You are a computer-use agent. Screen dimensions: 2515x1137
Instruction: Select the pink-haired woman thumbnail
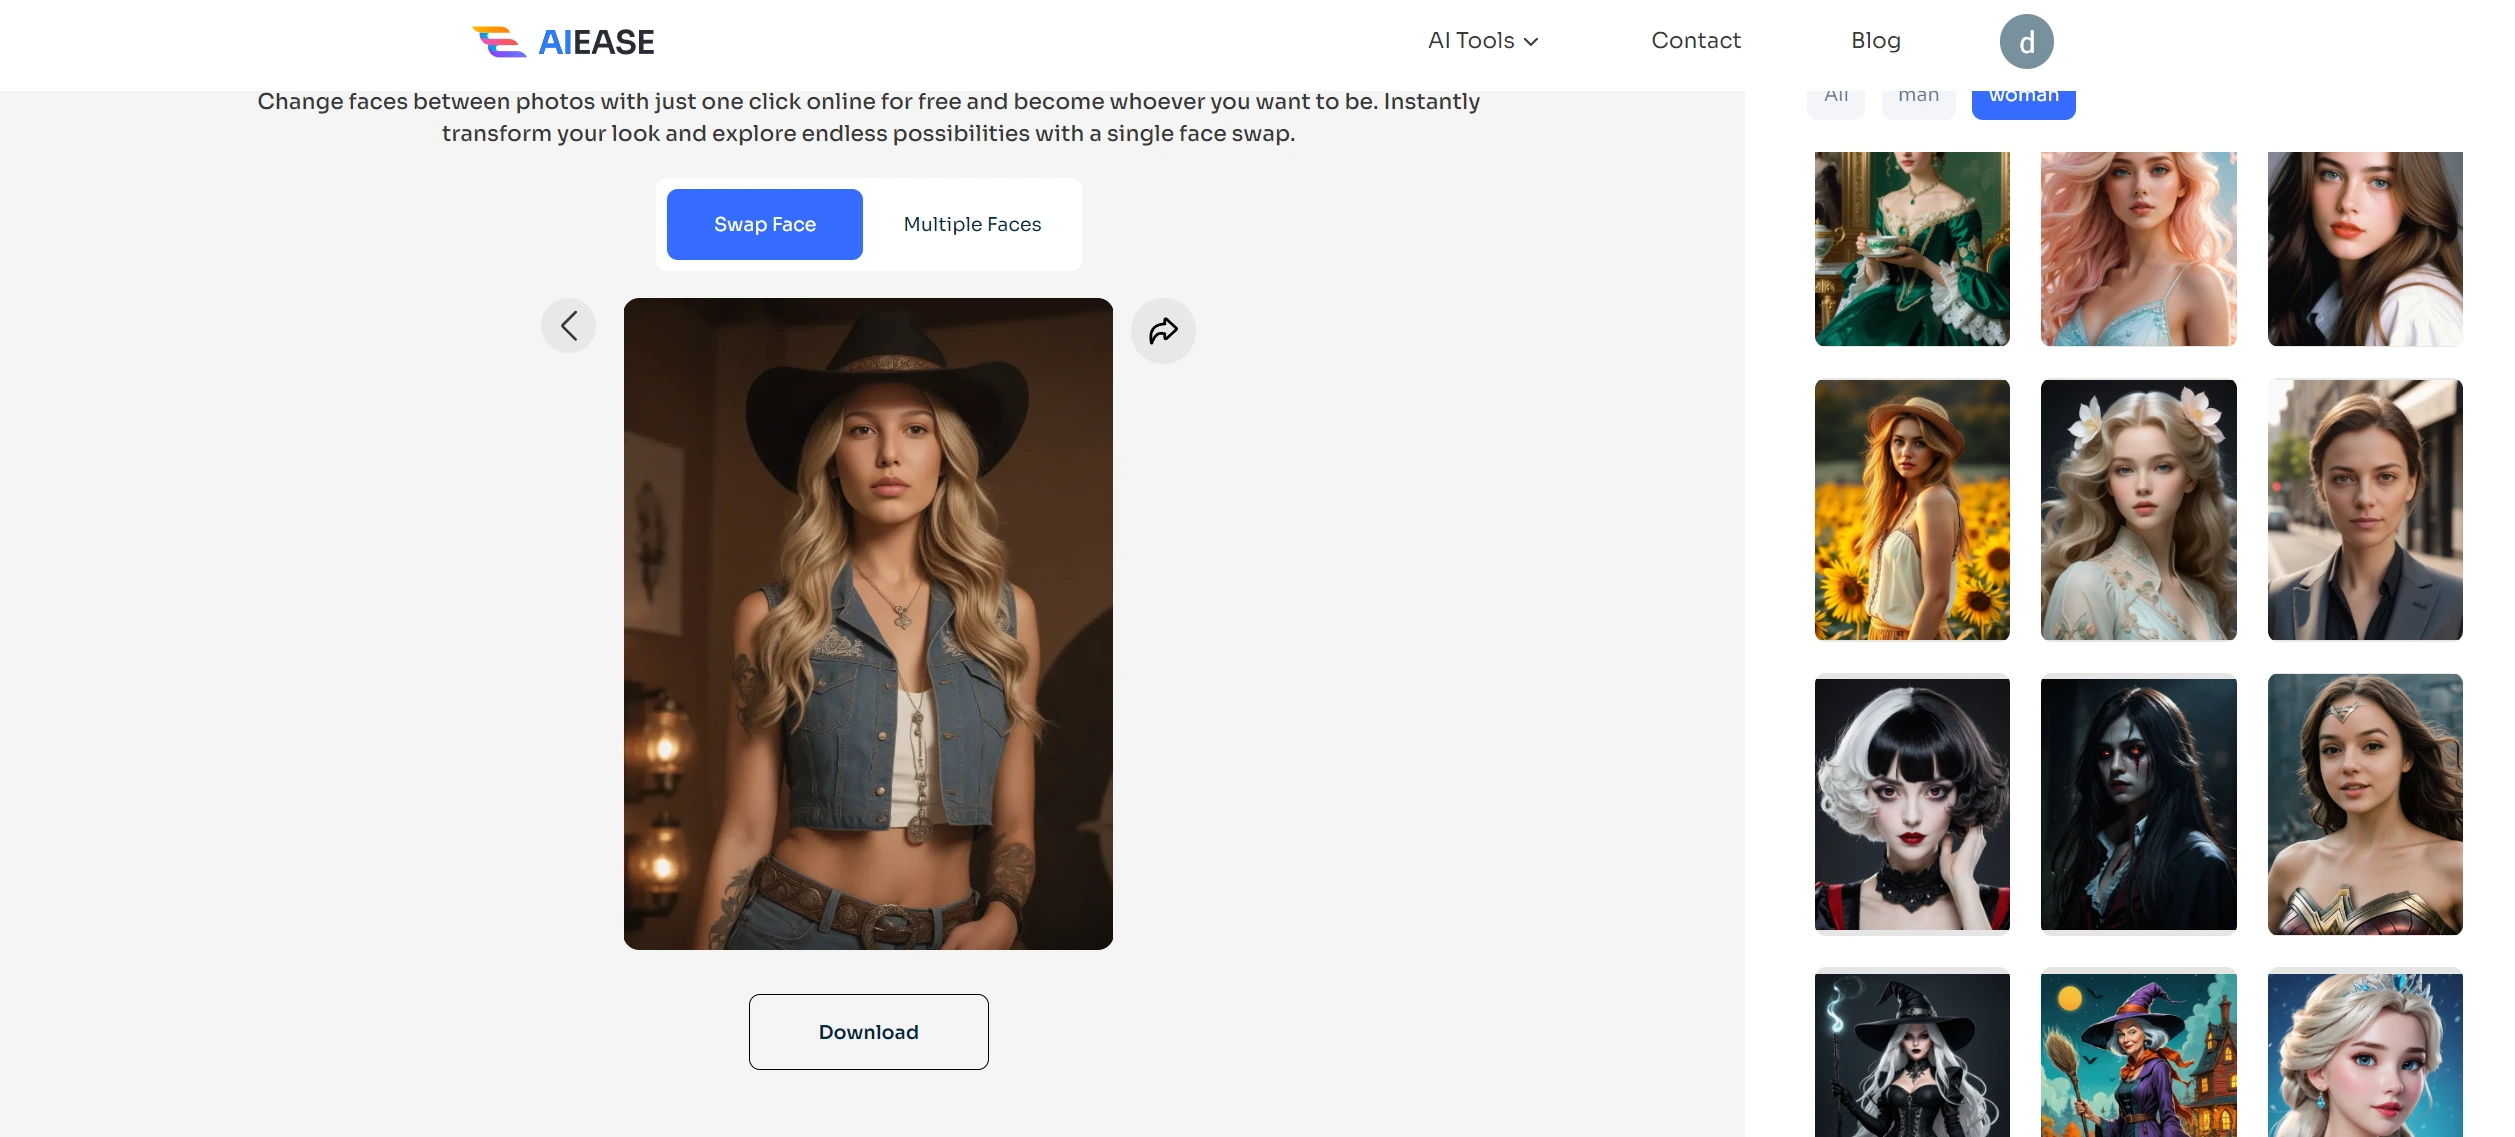click(x=2138, y=249)
